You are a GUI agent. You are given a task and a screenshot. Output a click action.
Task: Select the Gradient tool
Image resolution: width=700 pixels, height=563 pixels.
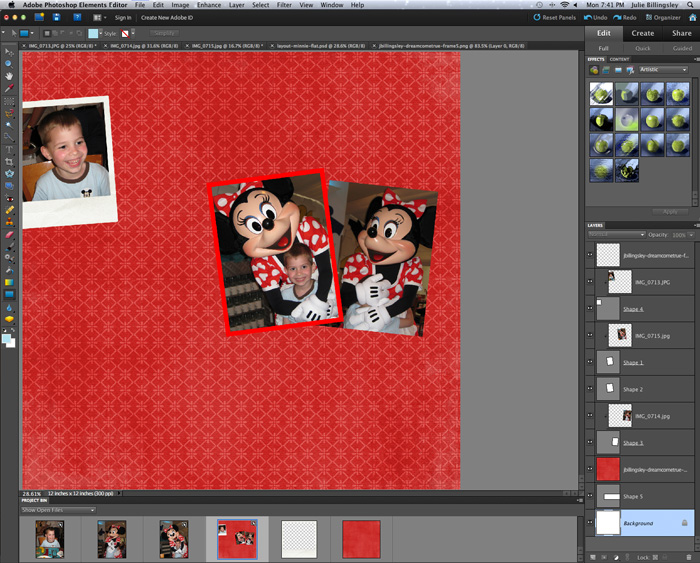coord(9,282)
